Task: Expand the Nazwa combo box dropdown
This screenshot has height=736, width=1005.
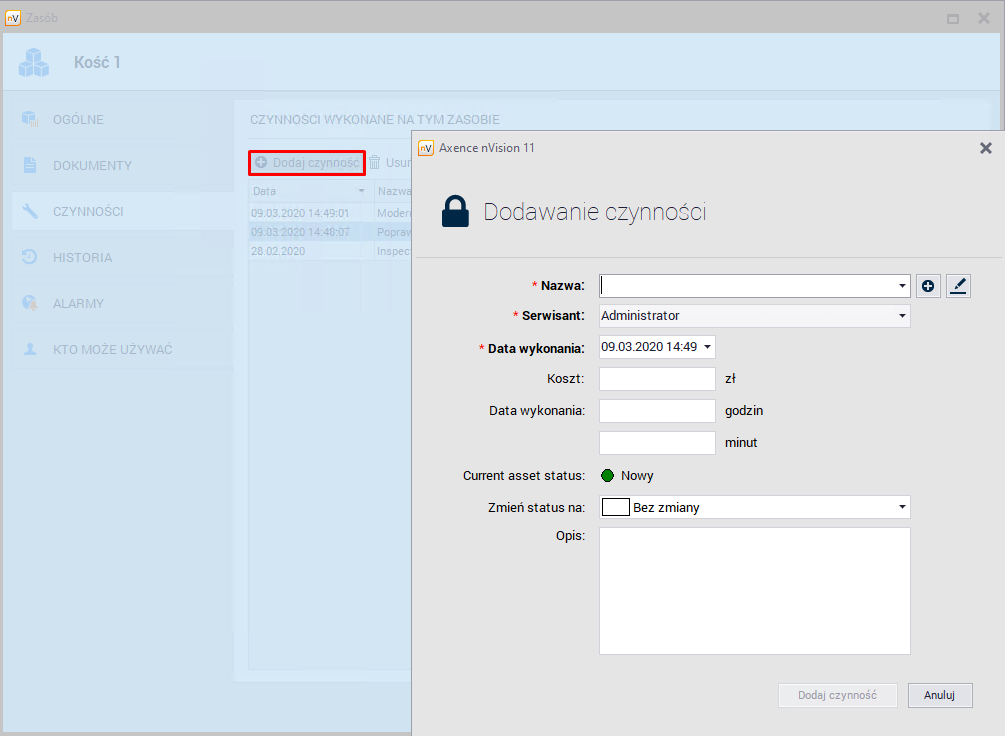Action: (x=902, y=286)
